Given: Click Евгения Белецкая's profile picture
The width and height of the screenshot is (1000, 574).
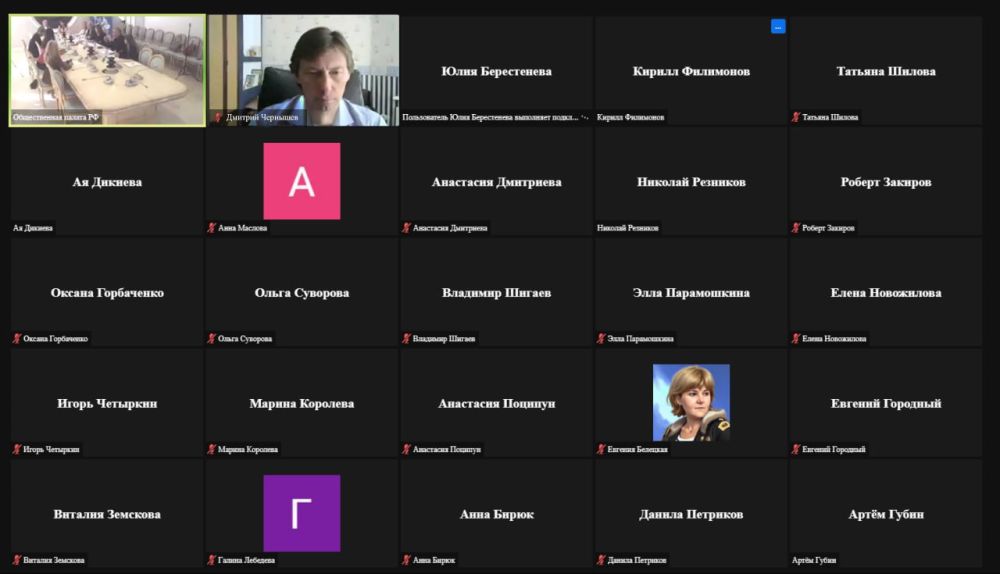Looking at the screenshot, I should (x=691, y=402).
